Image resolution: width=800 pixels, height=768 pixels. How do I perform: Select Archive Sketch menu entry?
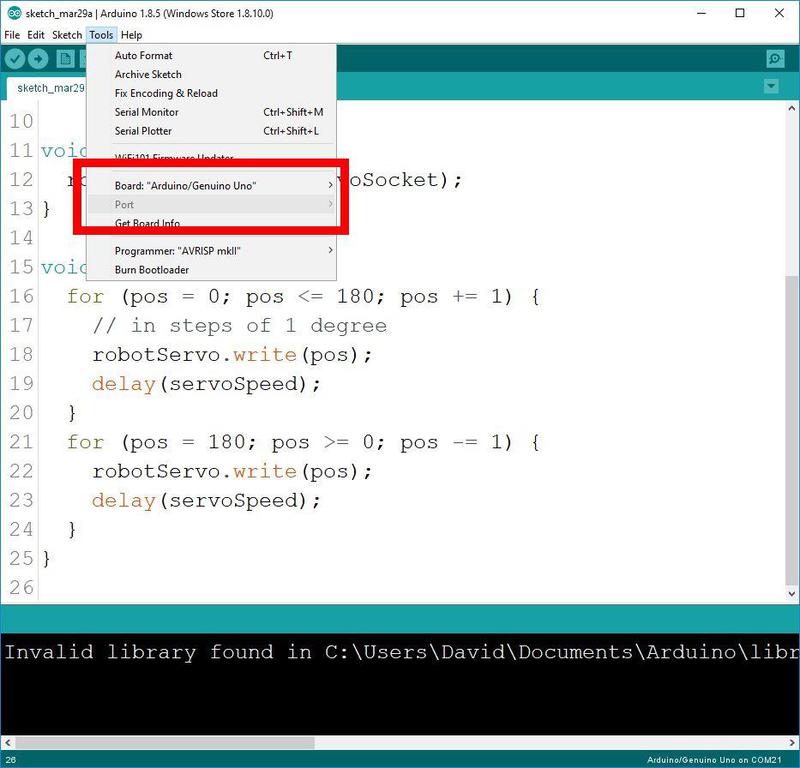[211, 74]
